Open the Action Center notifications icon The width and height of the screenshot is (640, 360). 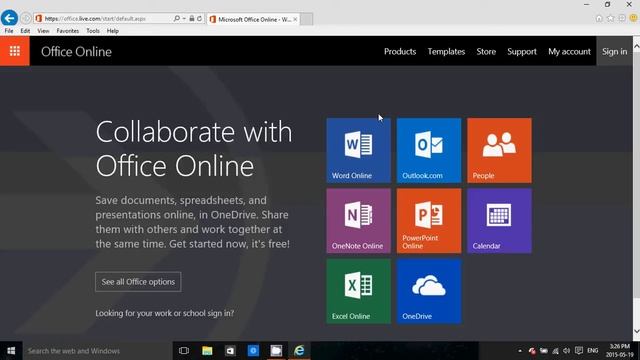coord(579,351)
